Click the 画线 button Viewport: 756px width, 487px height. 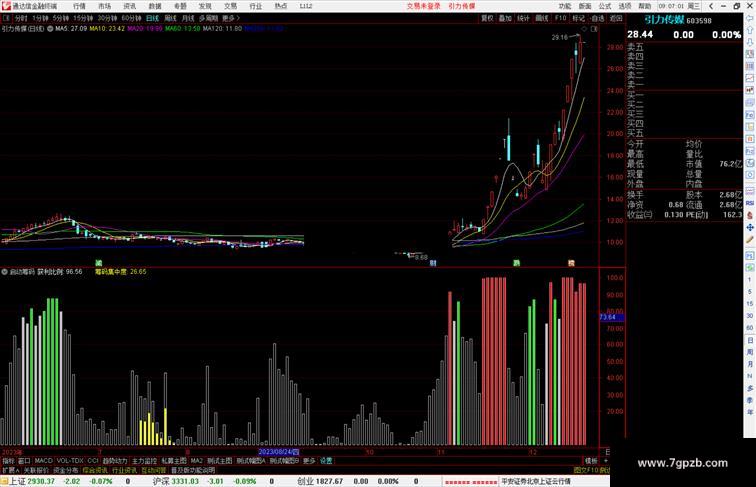[x=542, y=18]
